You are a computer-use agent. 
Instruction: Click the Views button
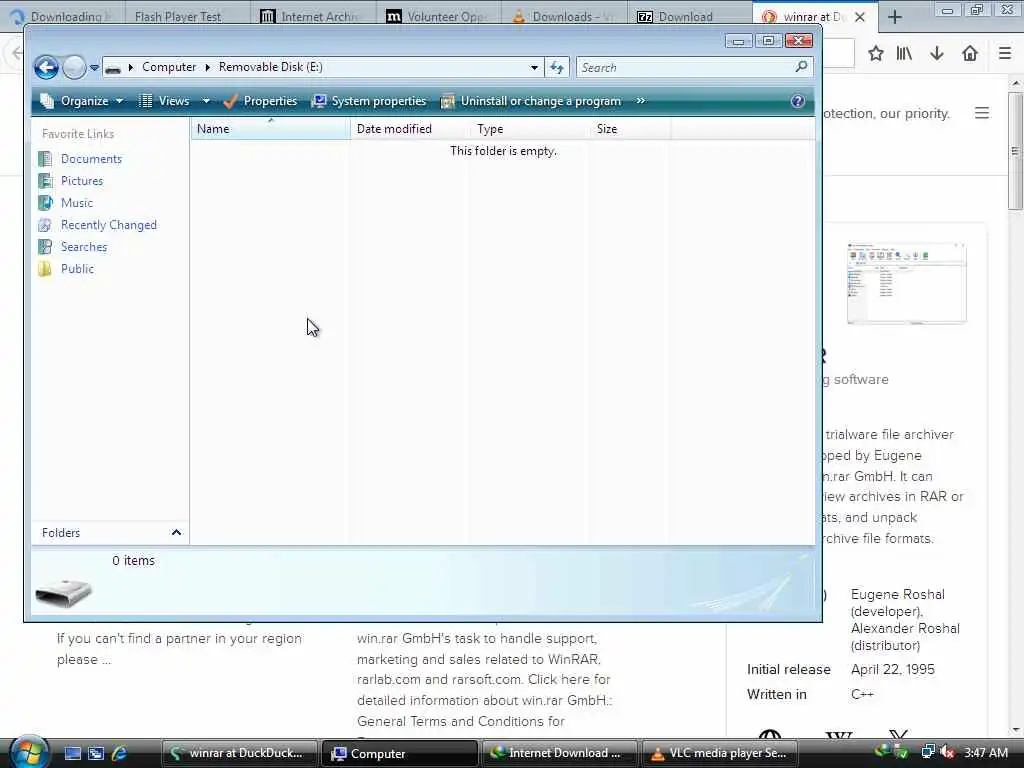(165, 101)
